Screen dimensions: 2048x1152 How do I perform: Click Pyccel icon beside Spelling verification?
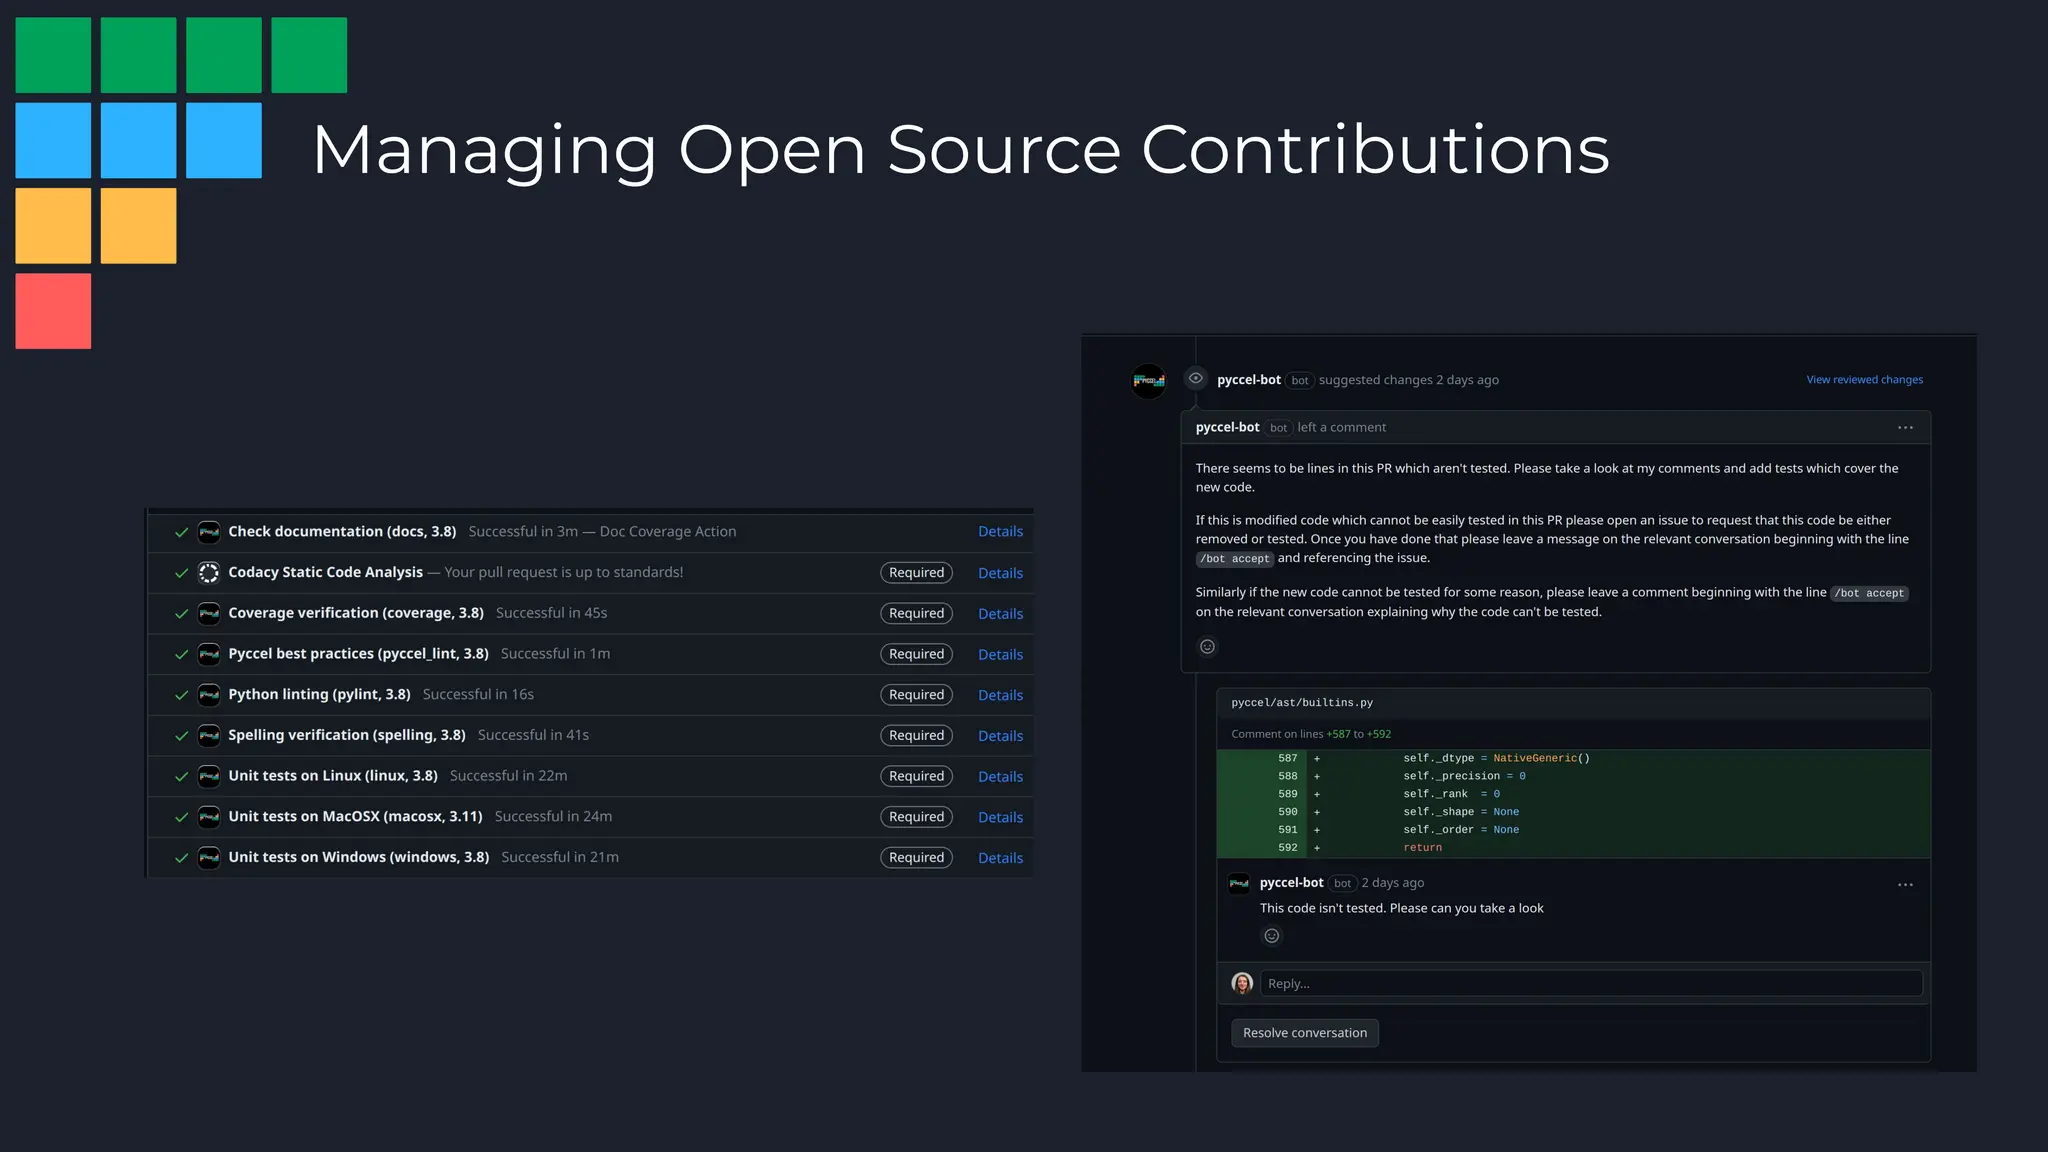tap(208, 736)
